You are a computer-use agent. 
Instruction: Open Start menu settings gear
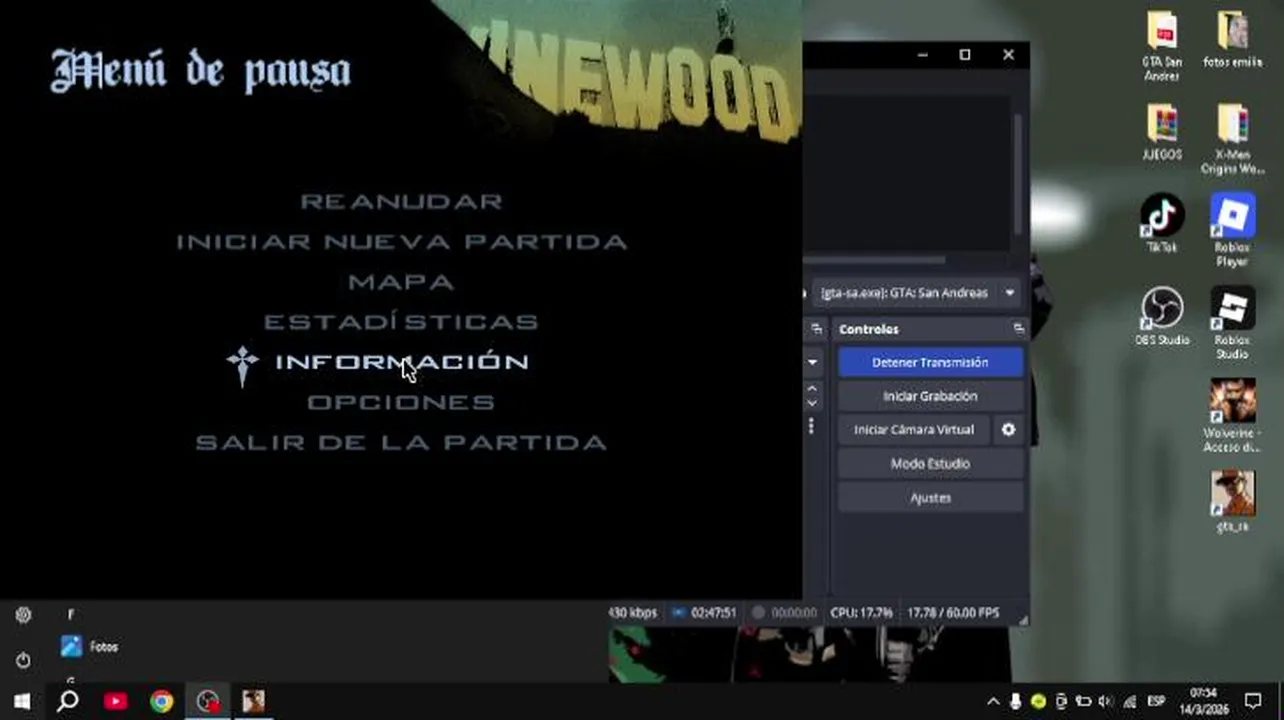pos(23,615)
